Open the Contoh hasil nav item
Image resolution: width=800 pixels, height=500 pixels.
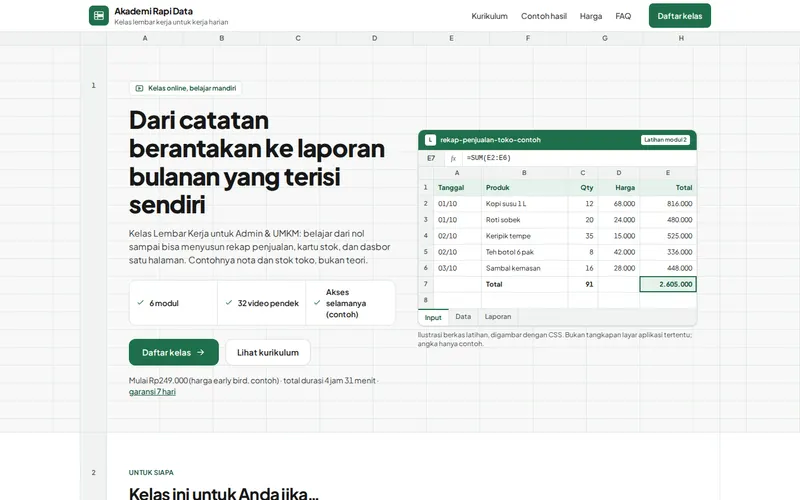click(544, 16)
